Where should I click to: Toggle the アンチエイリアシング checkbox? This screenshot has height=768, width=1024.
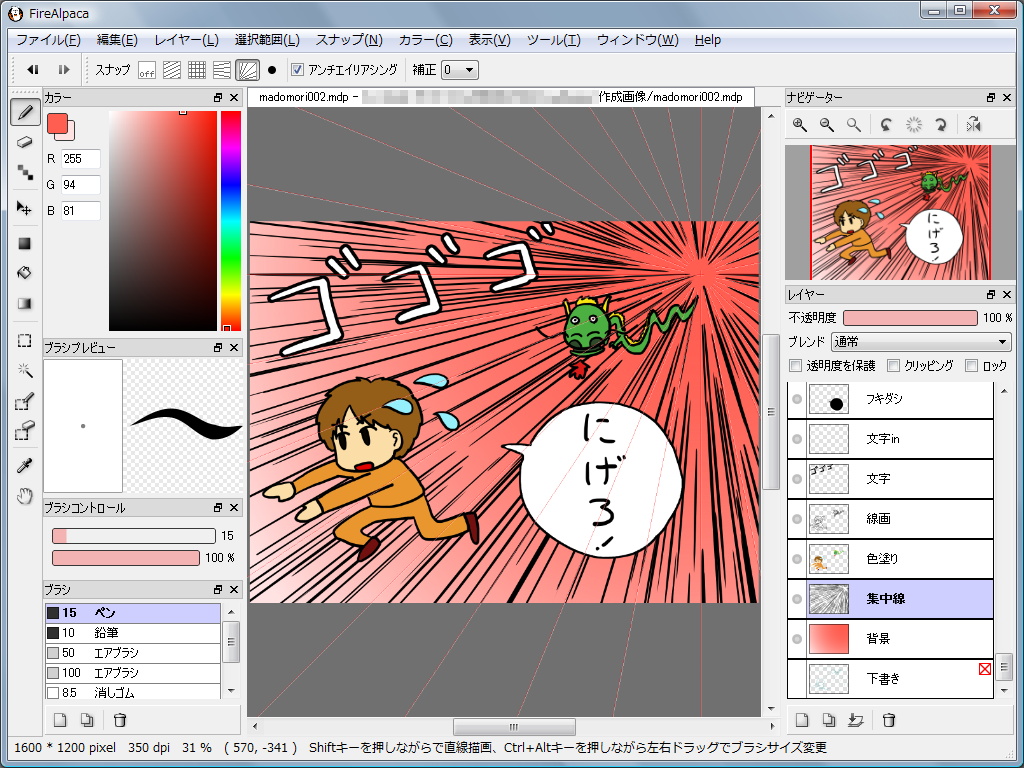298,70
